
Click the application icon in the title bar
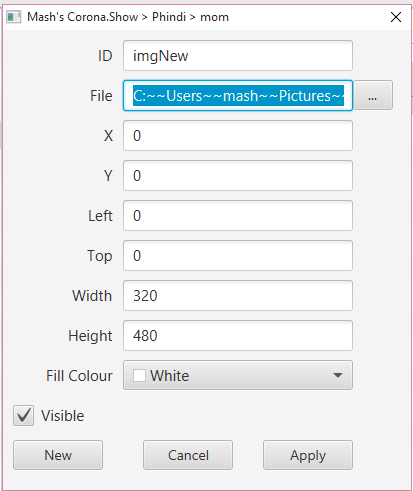[x=14, y=17]
